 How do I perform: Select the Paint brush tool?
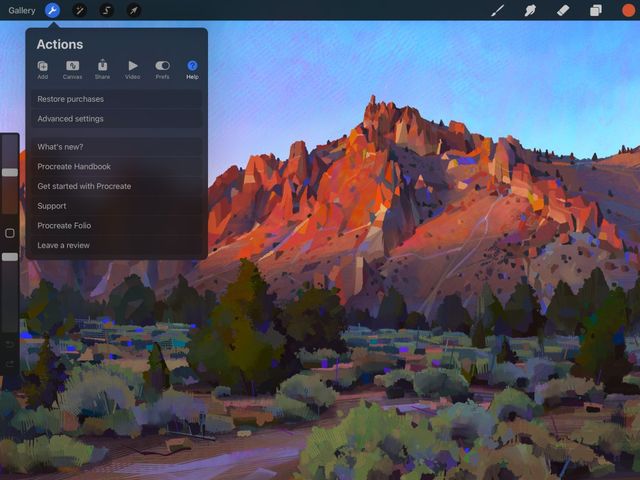(x=498, y=10)
